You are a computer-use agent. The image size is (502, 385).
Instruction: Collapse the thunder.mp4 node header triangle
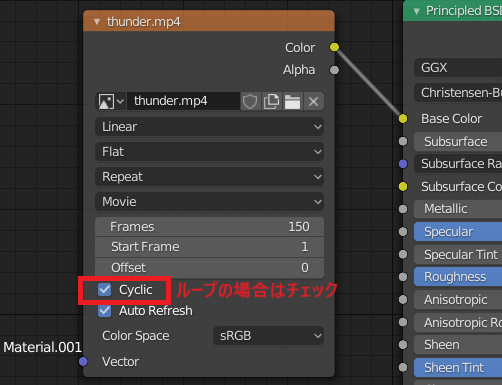[97, 22]
